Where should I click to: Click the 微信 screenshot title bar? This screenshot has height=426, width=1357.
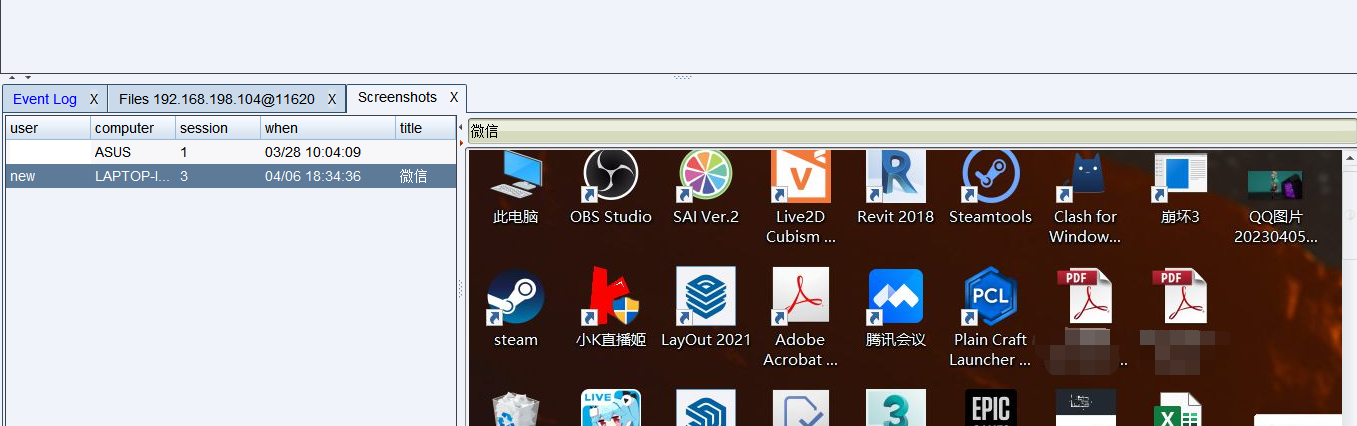point(912,131)
